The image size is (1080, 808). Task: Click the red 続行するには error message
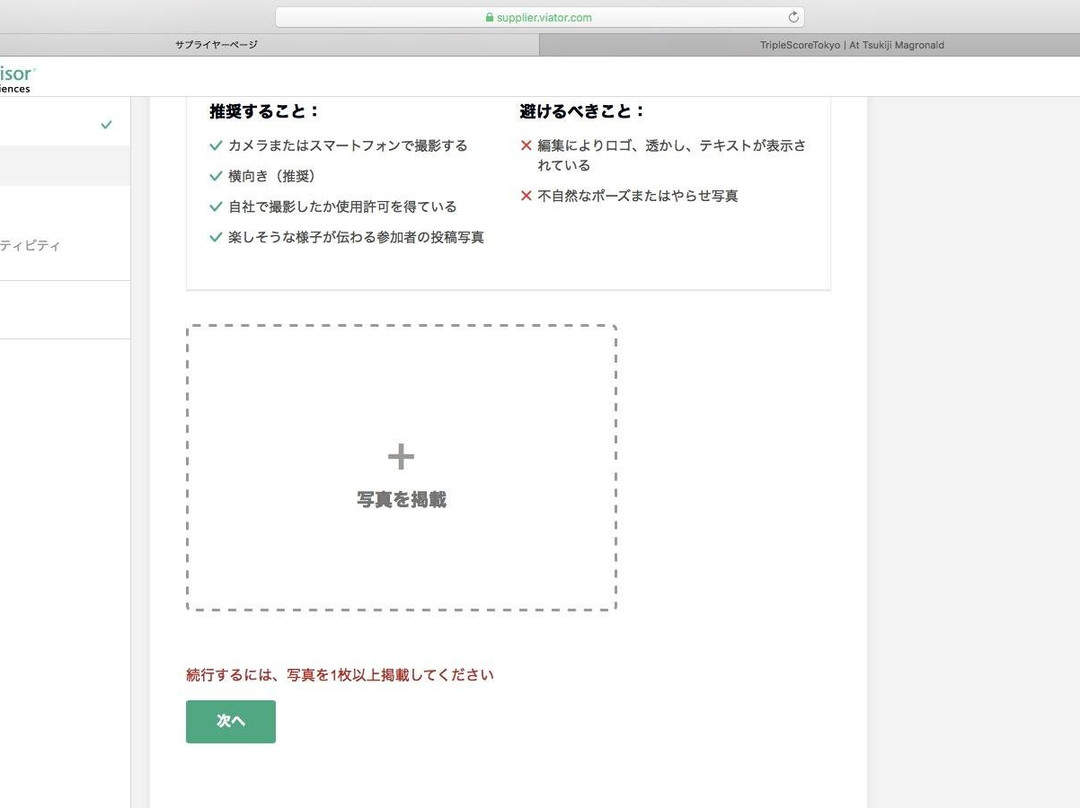[340, 675]
